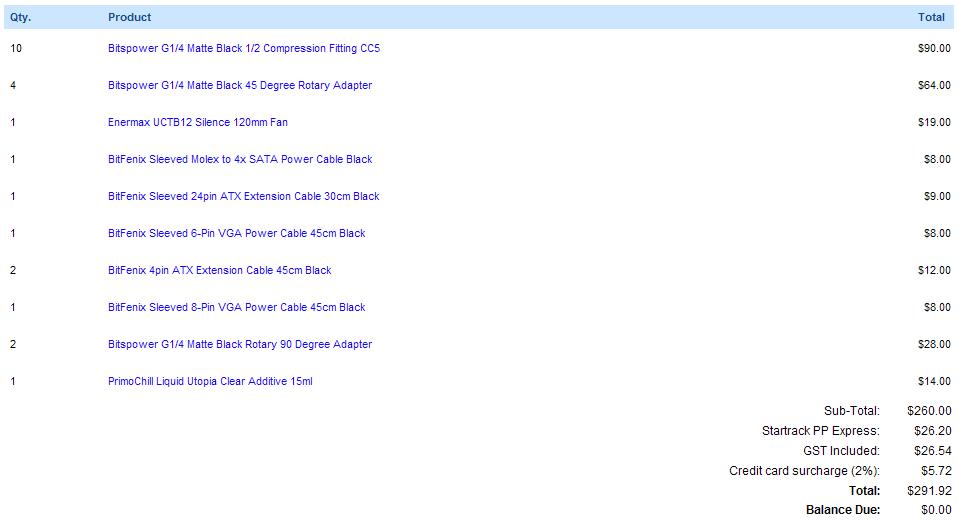This screenshot has width=959, height=520.
Task: Click the Product column header
Action: [x=130, y=17]
